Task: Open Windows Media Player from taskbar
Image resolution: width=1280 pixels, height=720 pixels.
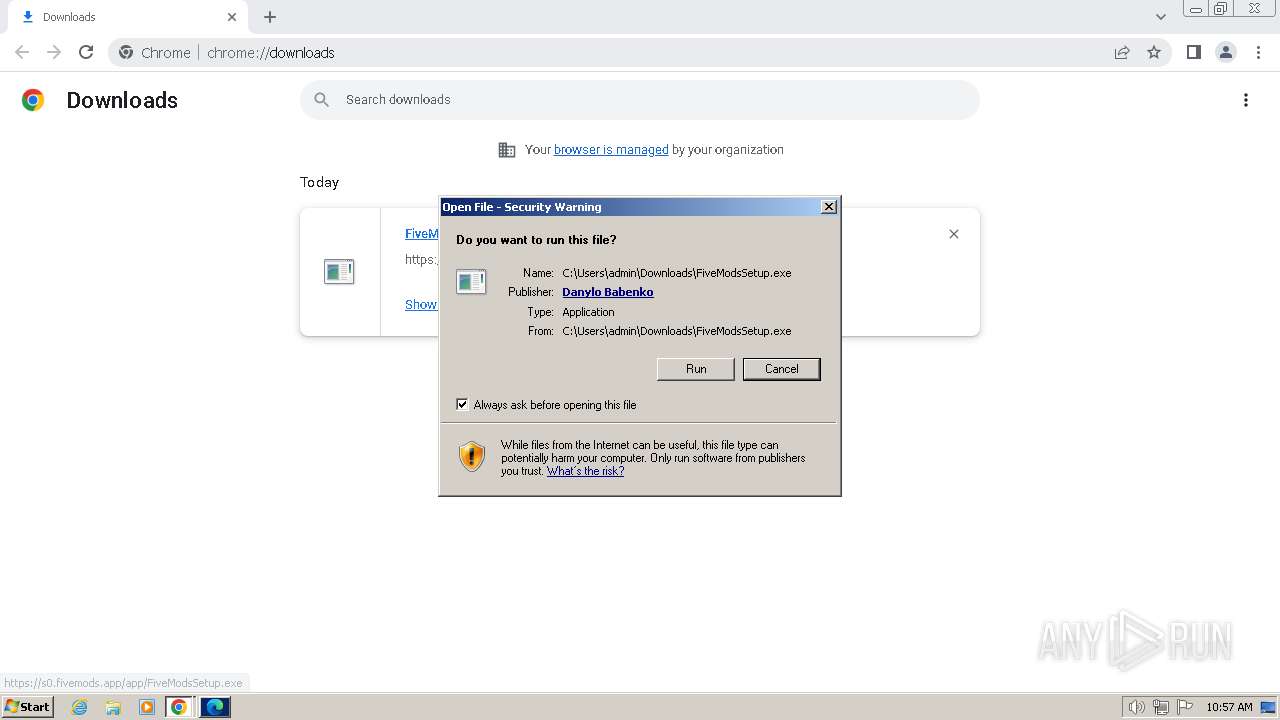Action: coord(147,707)
